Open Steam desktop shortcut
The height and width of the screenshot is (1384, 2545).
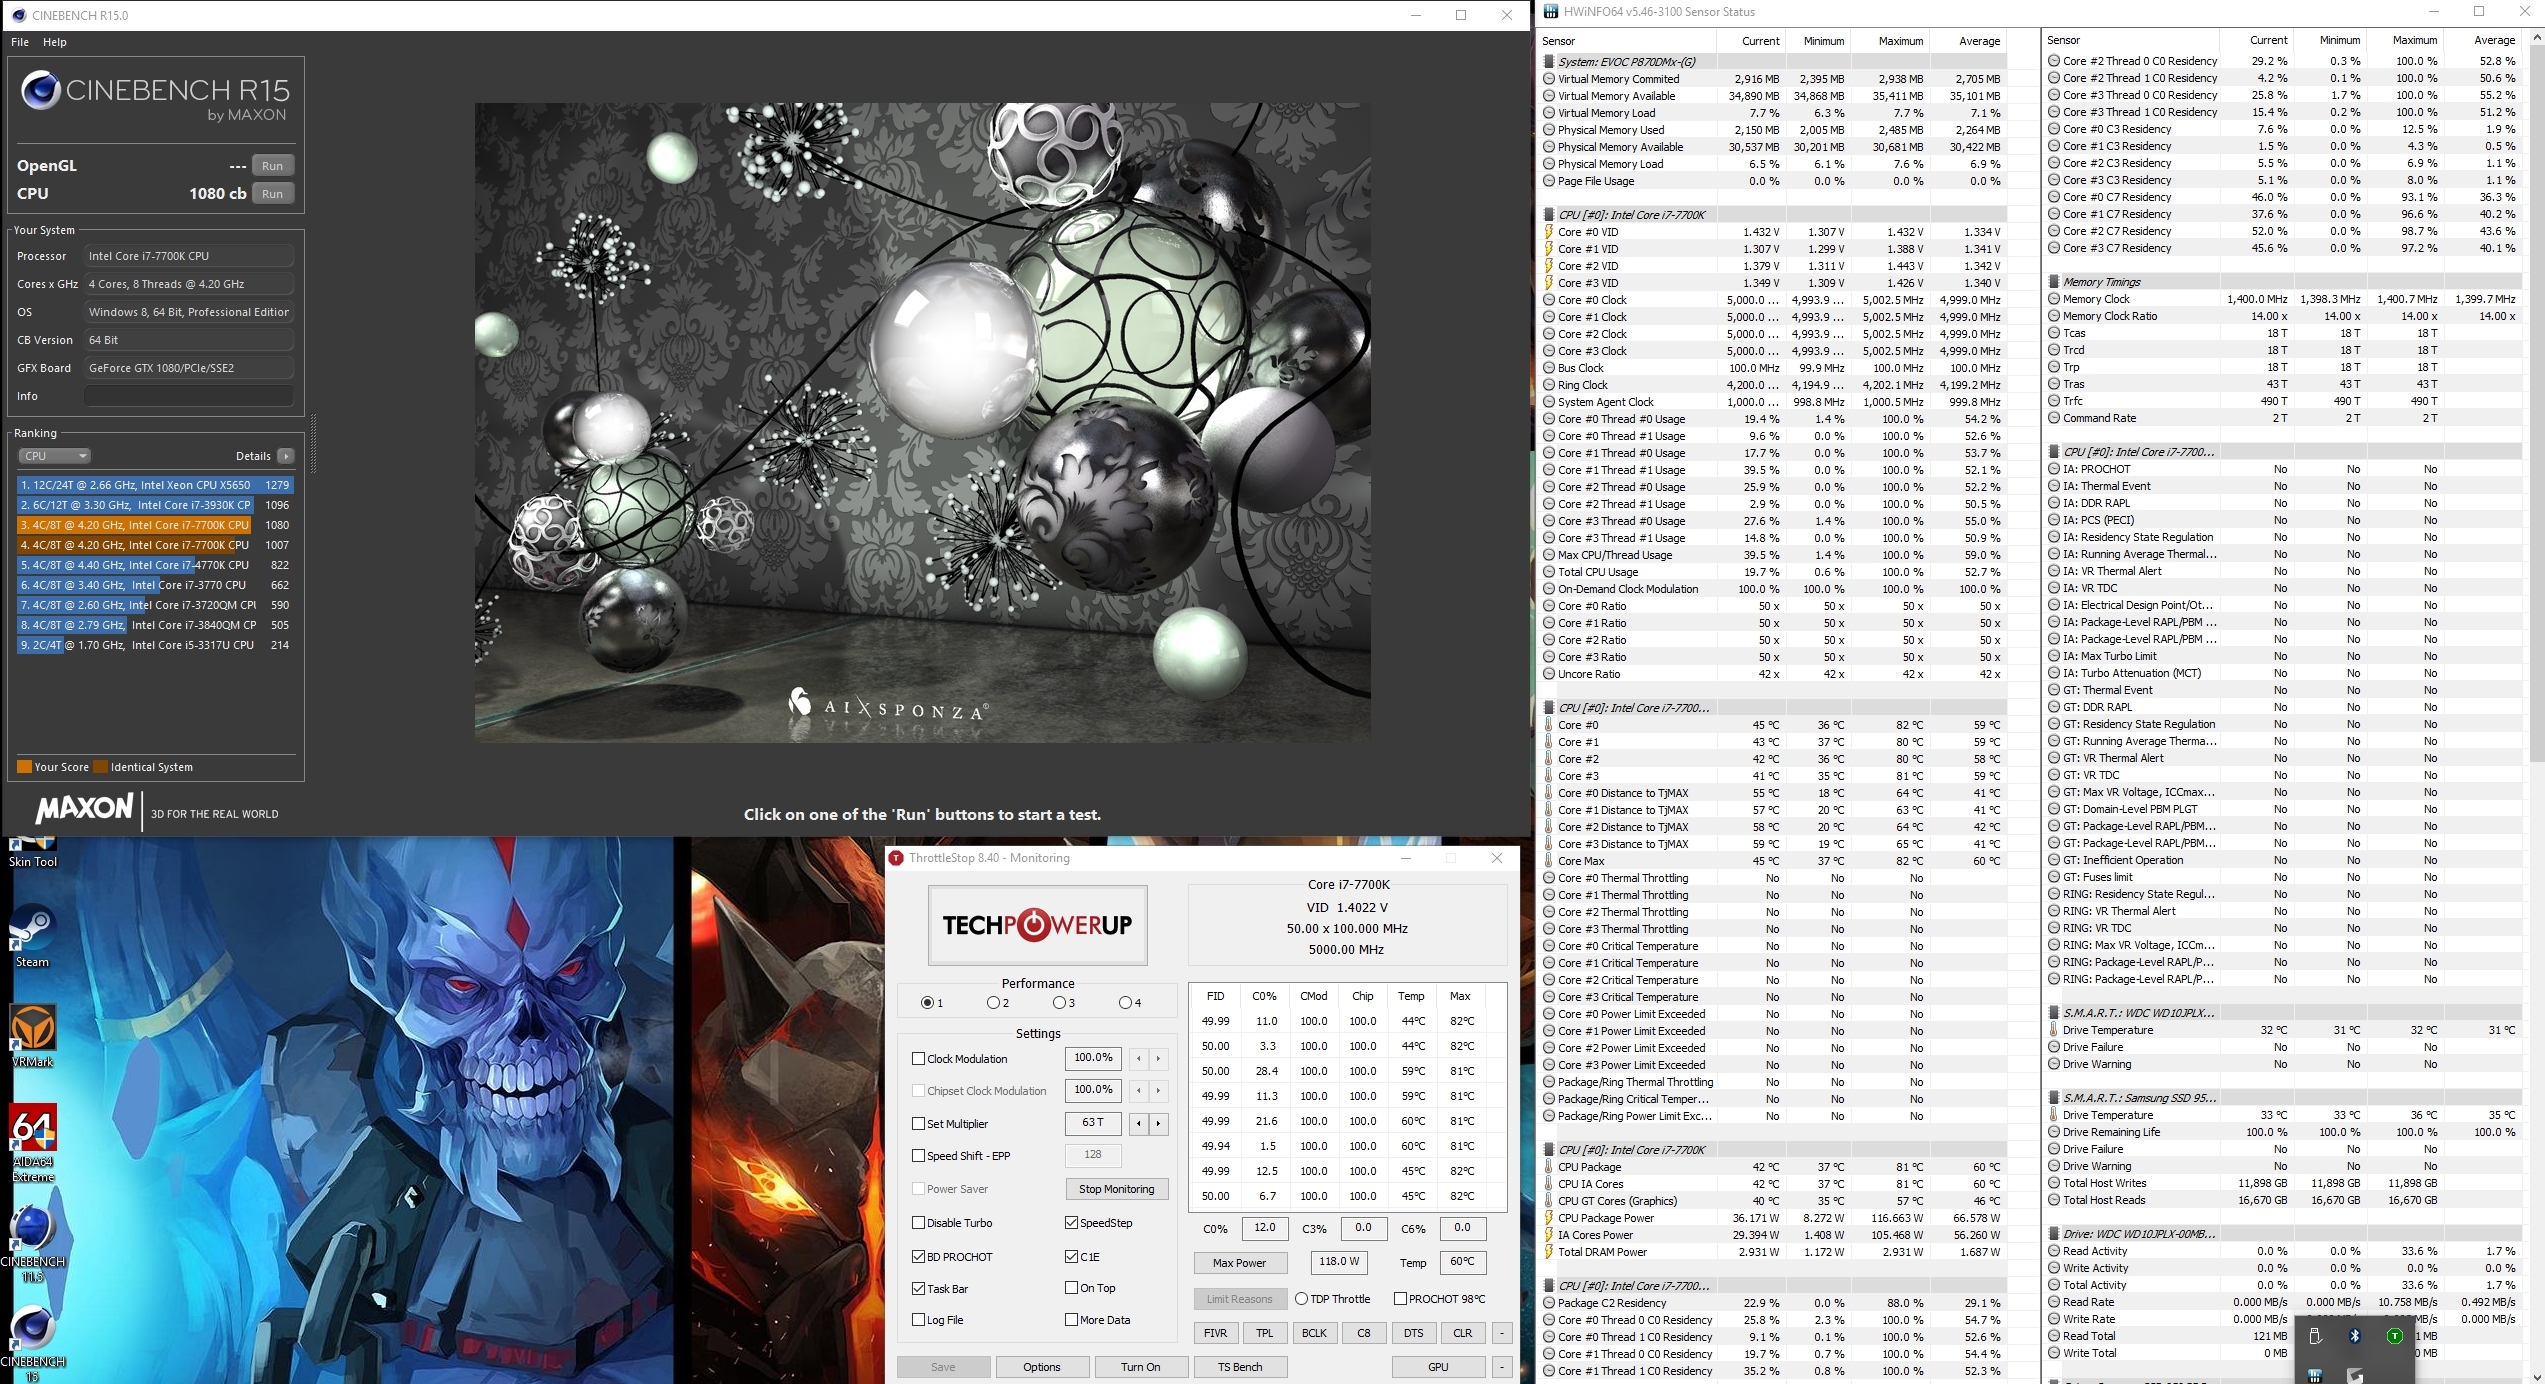coord(32,929)
